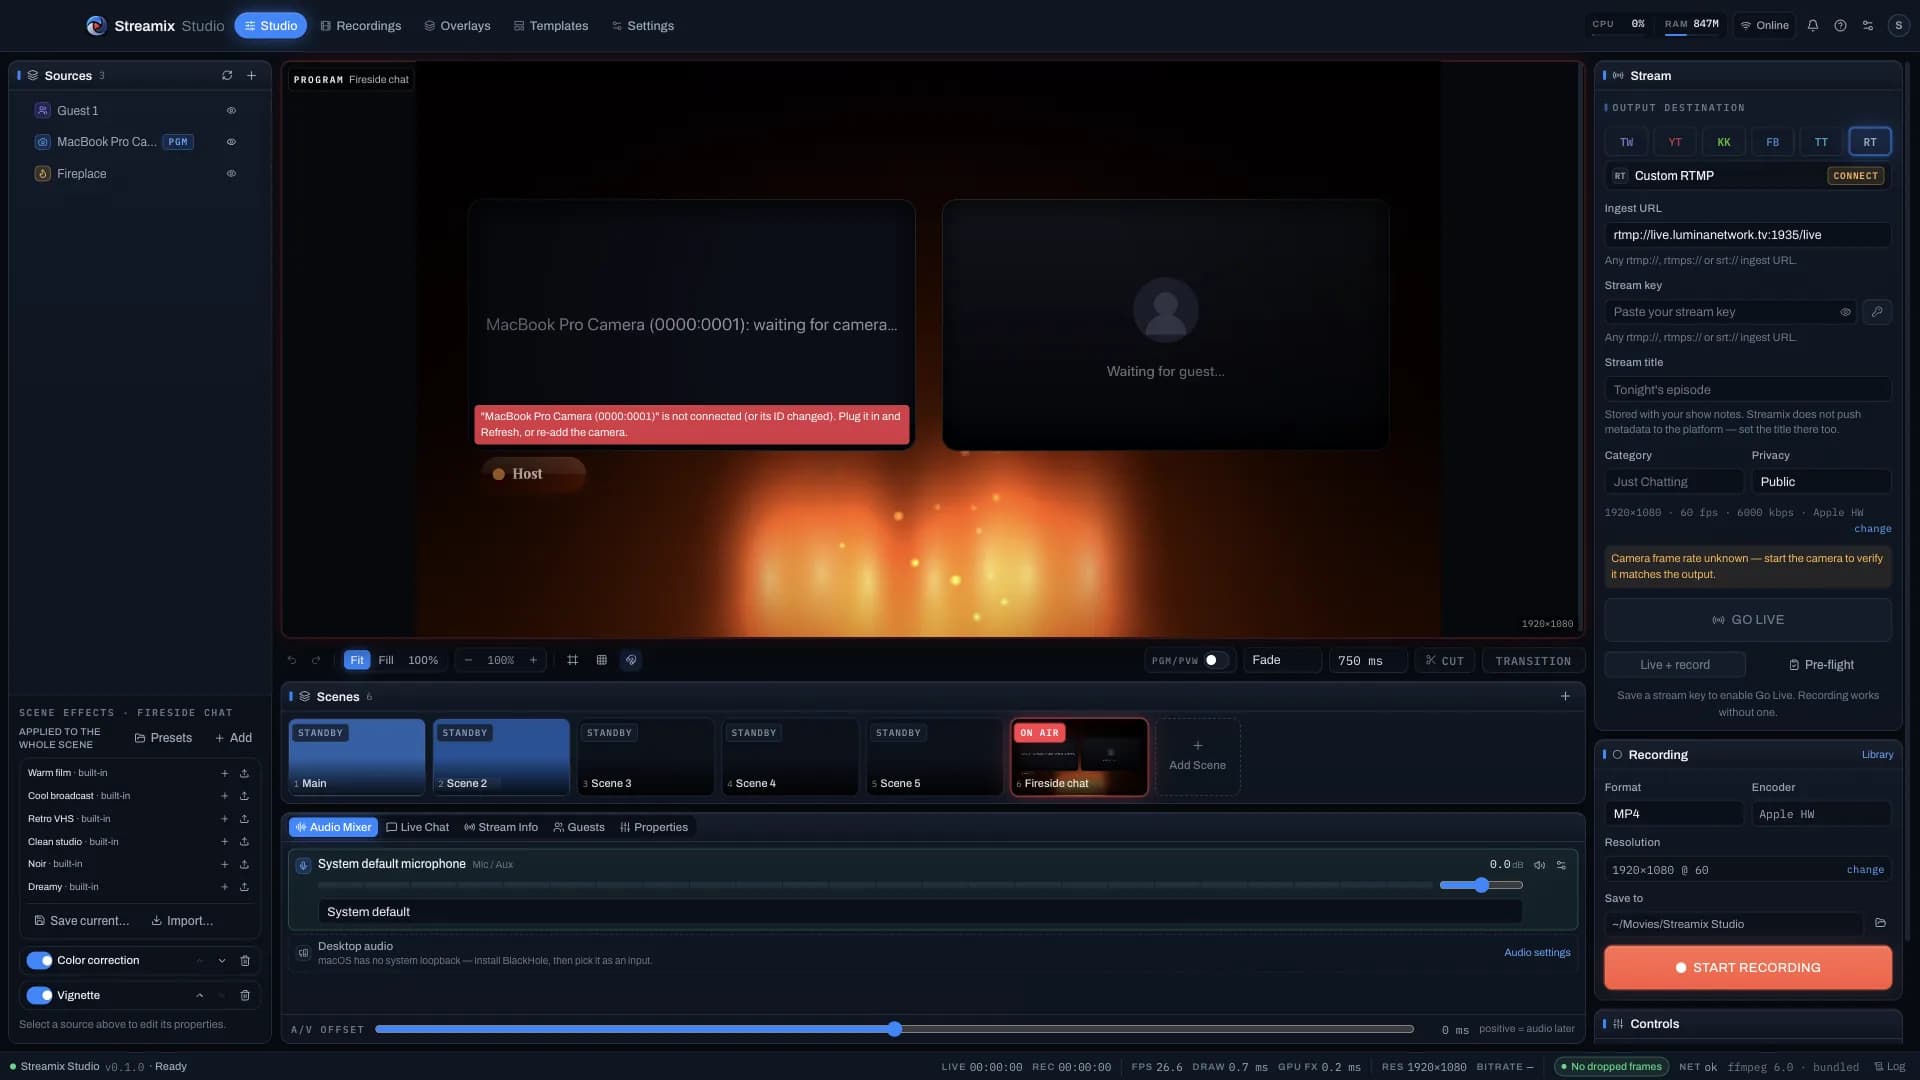The image size is (1920, 1080).
Task: Zoom out the preview with minus
Action: click(468, 661)
